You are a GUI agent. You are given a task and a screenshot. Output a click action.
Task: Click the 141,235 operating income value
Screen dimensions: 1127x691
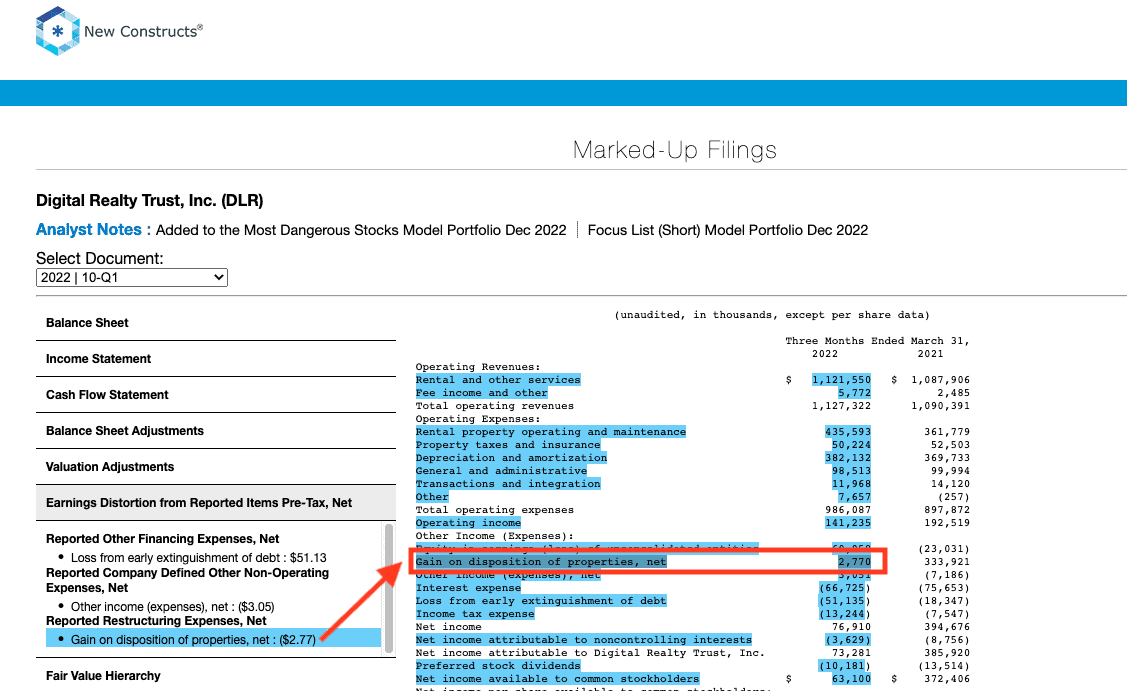847,523
